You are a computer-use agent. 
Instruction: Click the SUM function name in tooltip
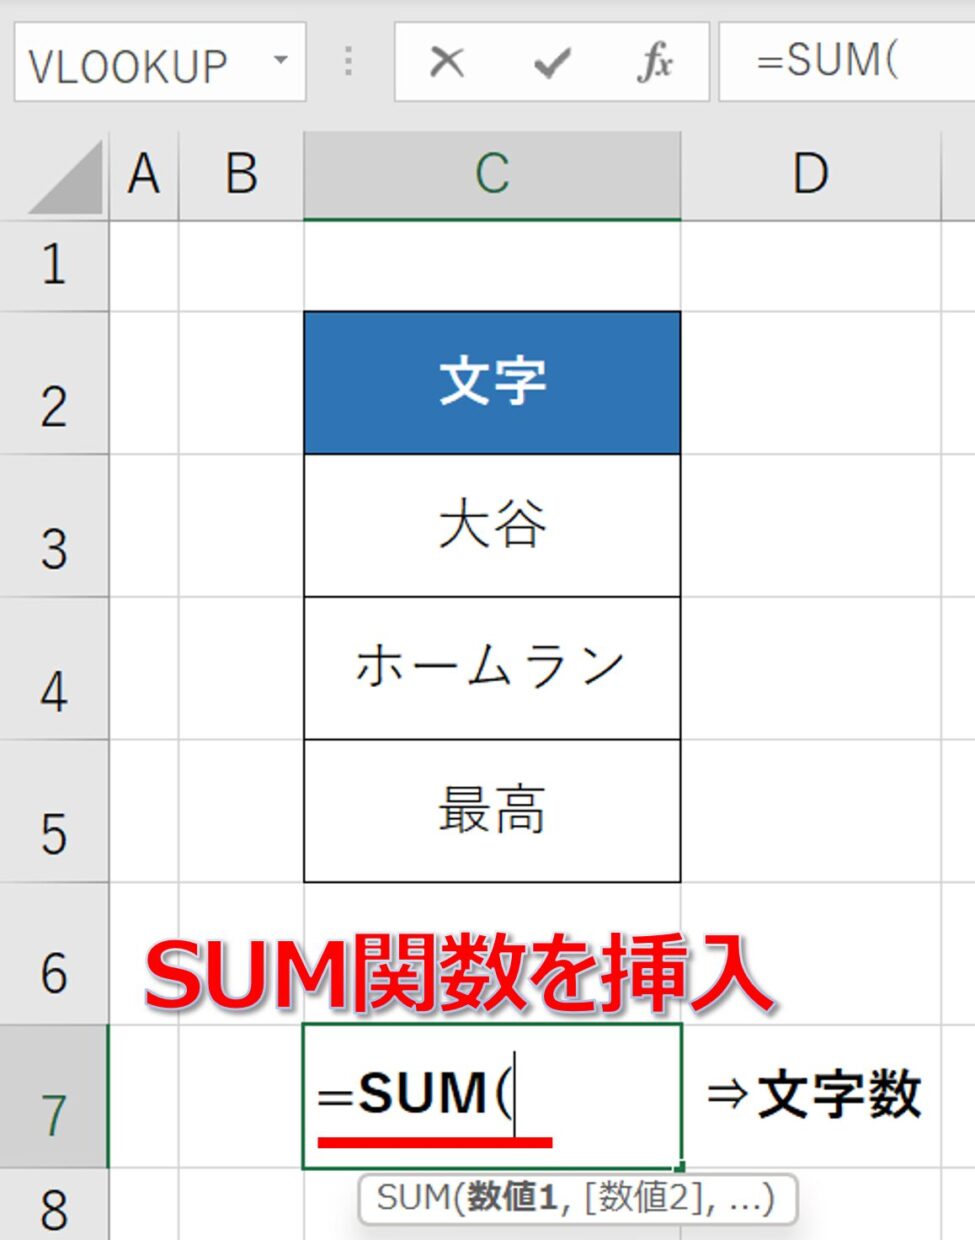pyautogui.click(x=413, y=1197)
